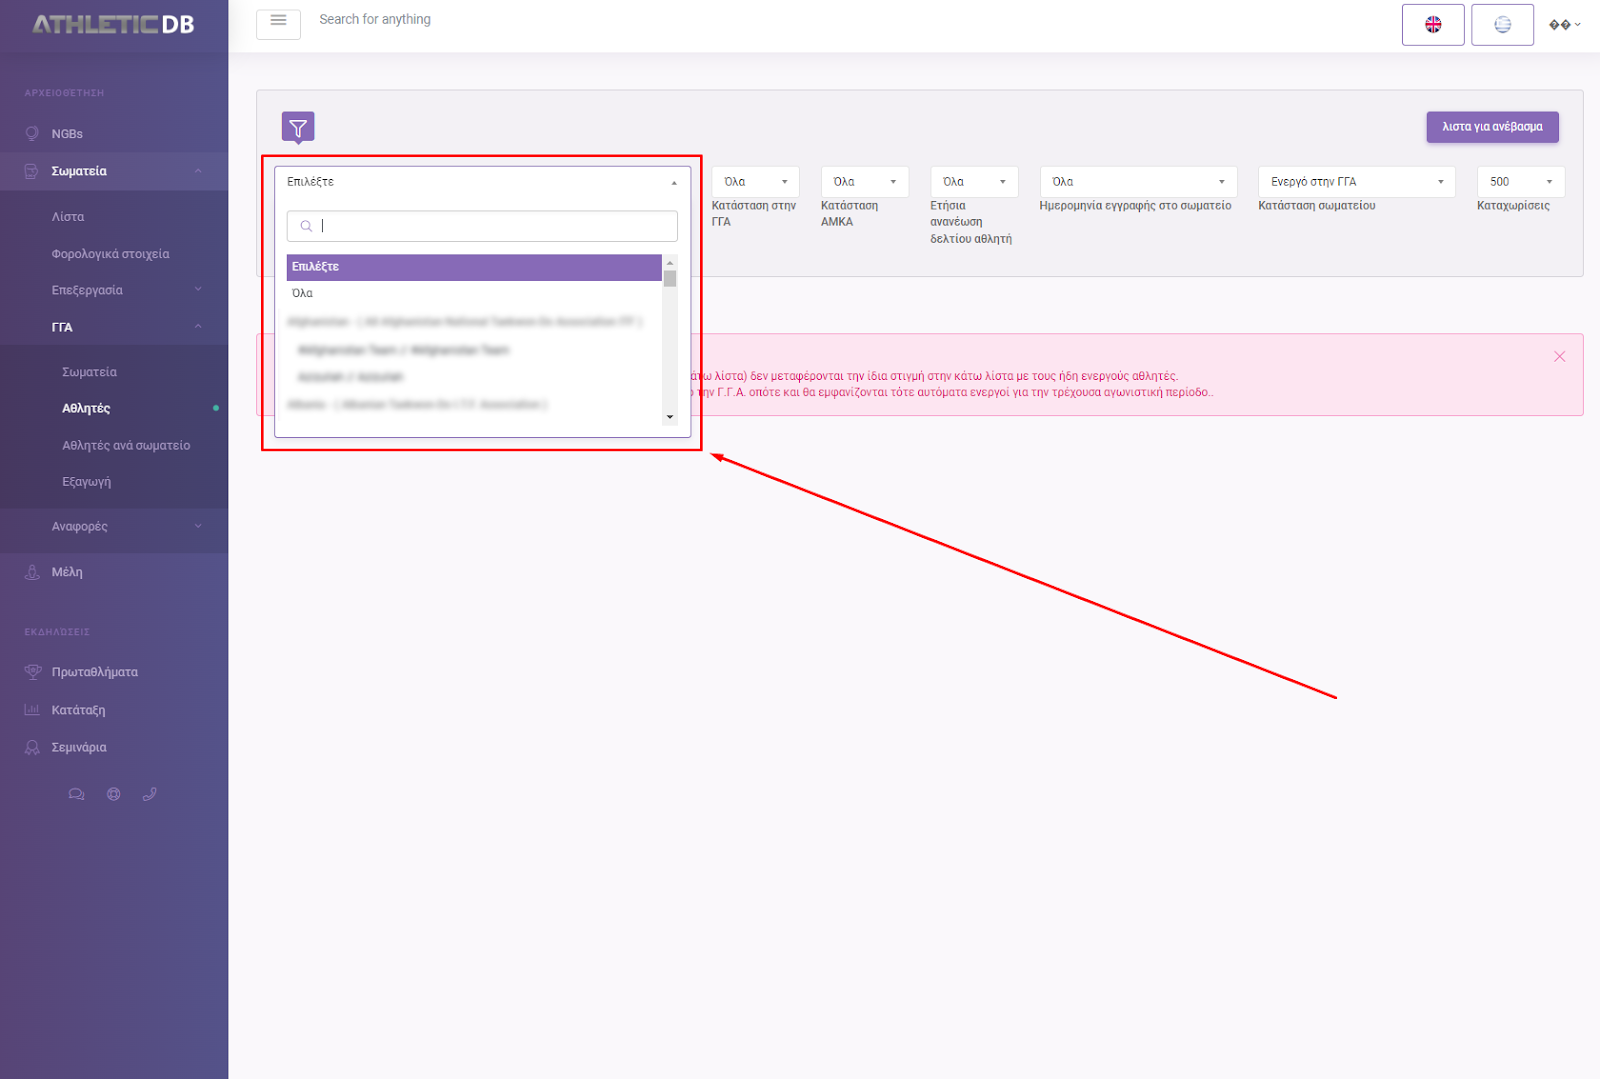The height and width of the screenshot is (1079, 1600).
Task: Click the dropdown list scroll-up arrow
Action: tap(670, 262)
